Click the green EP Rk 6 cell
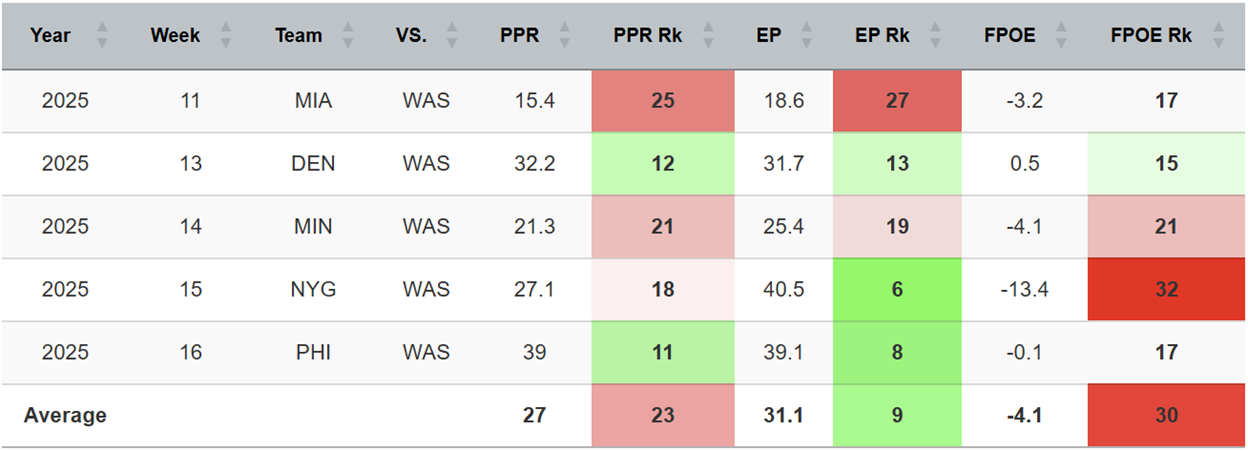This screenshot has width=1248, height=451. [897, 289]
